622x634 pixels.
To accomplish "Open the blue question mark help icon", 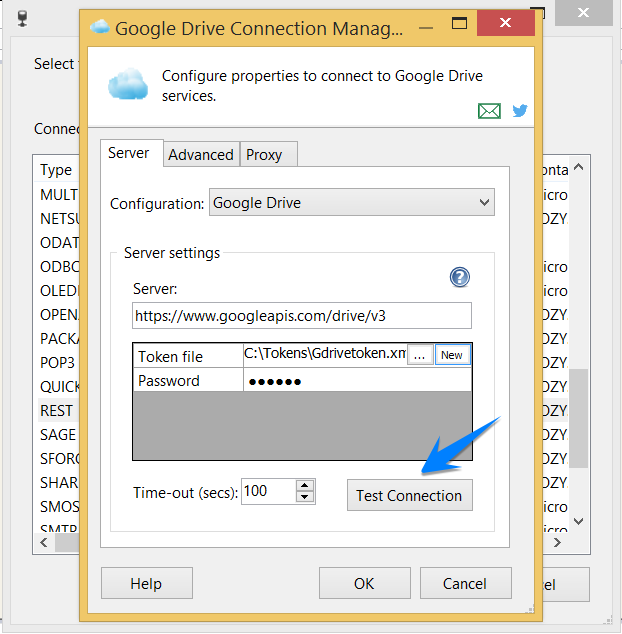I will [460, 277].
